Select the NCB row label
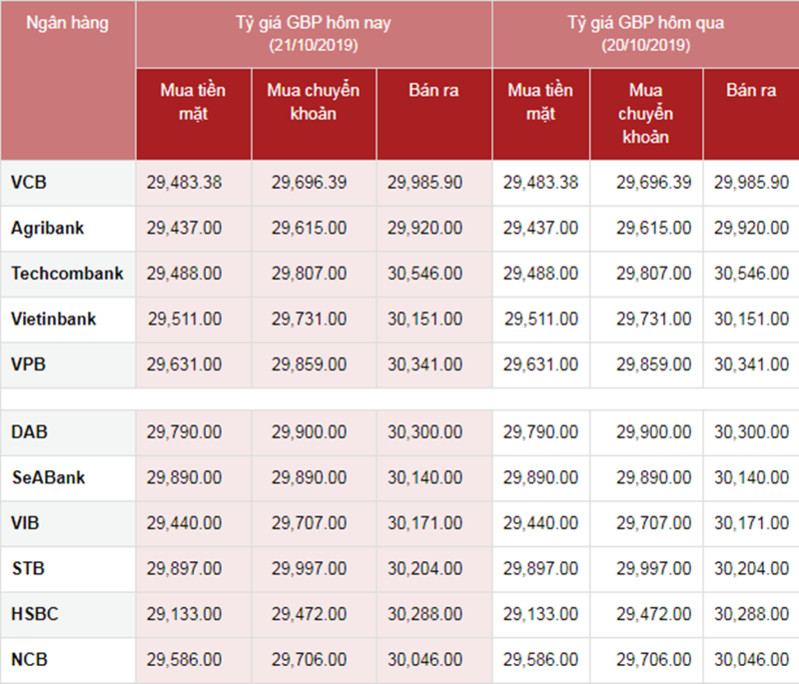The height and width of the screenshot is (684, 799). (x=30, y=659)
